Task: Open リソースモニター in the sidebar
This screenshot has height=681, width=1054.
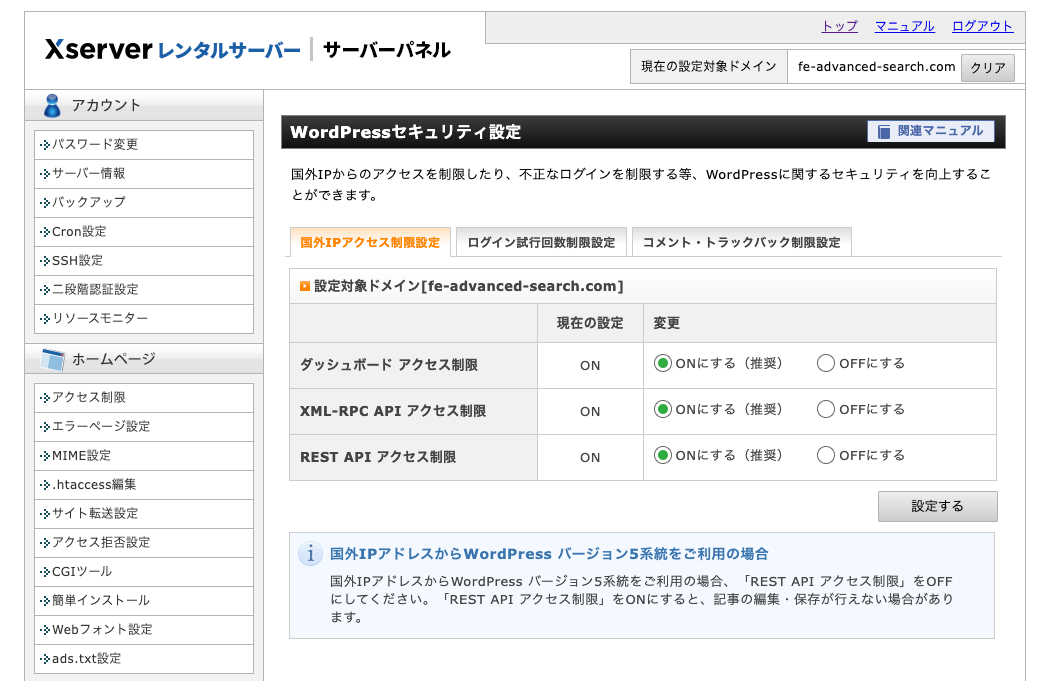Action: (x=144, y=318)
